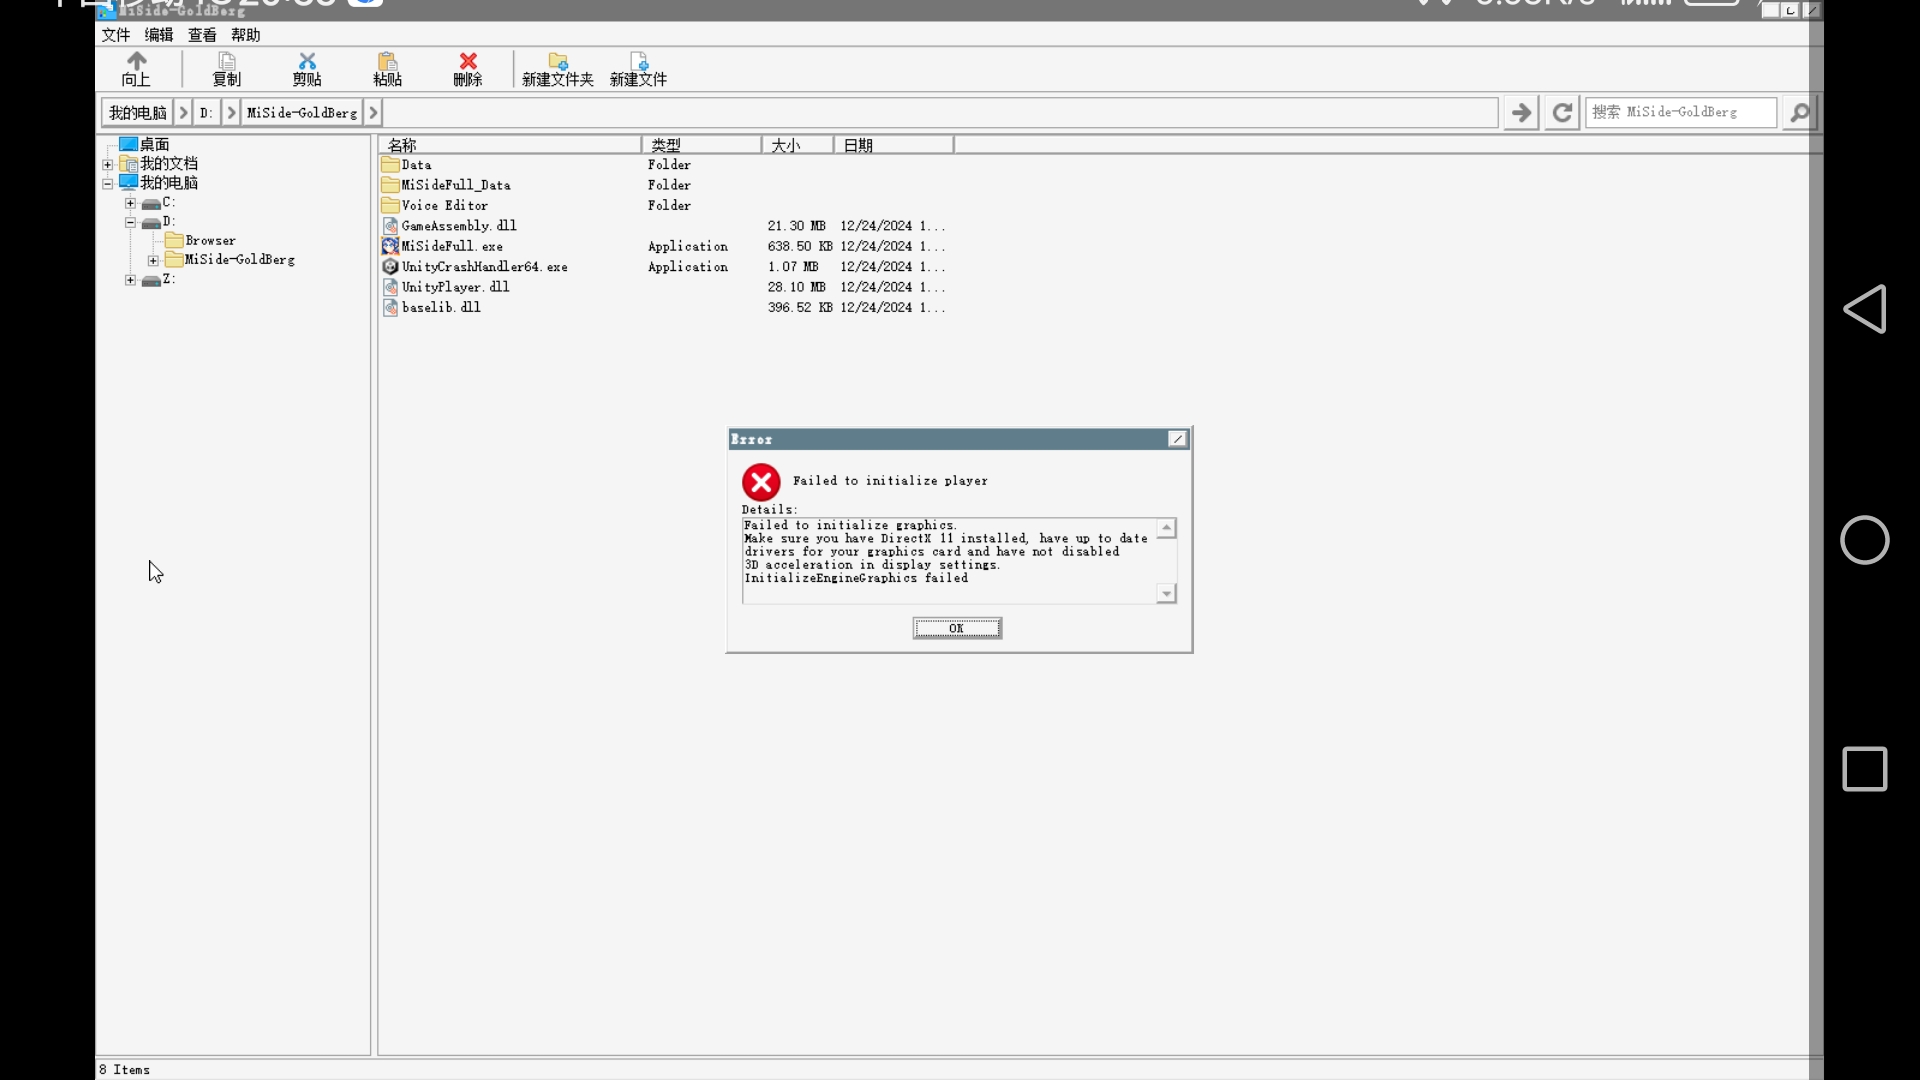This screenshot has width=1920, height=1080.
Task: Expand the MiSide-GoldBerg folder in tree
Action: tap(153, 260)
